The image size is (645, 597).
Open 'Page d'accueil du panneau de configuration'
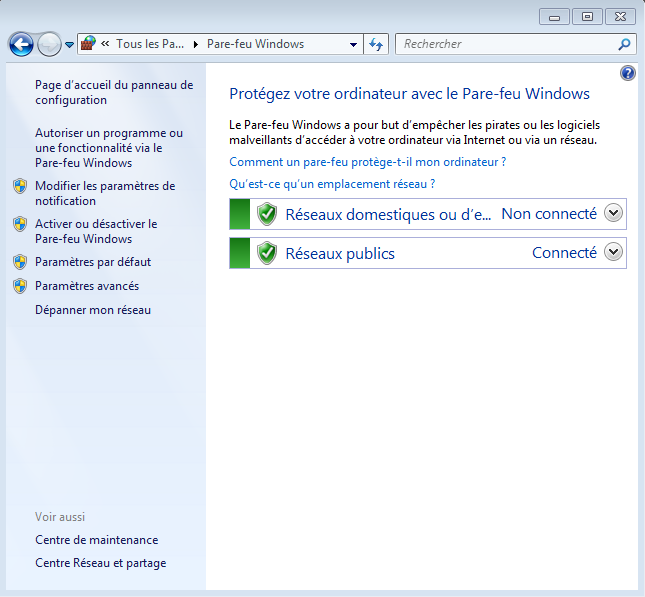click(x=114, y=93)
